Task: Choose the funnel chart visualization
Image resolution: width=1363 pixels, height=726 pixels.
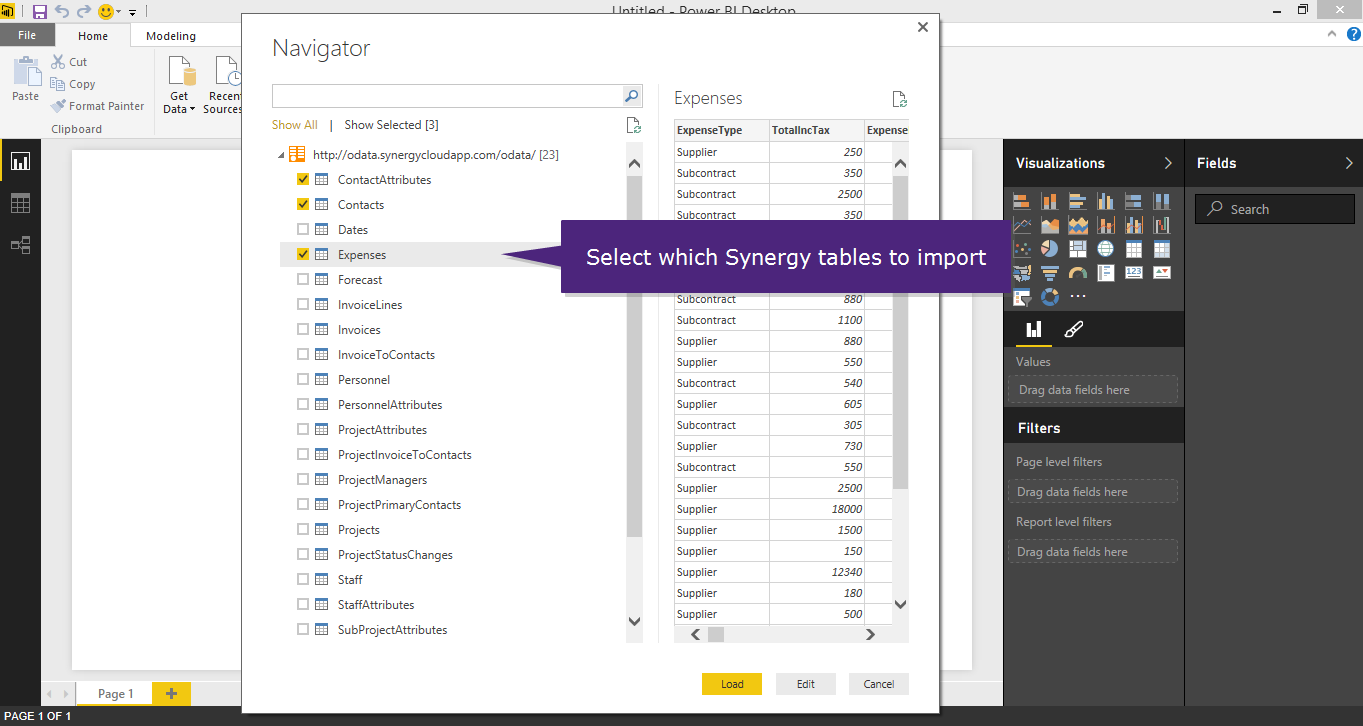Action: click(x=1049, y=272)
